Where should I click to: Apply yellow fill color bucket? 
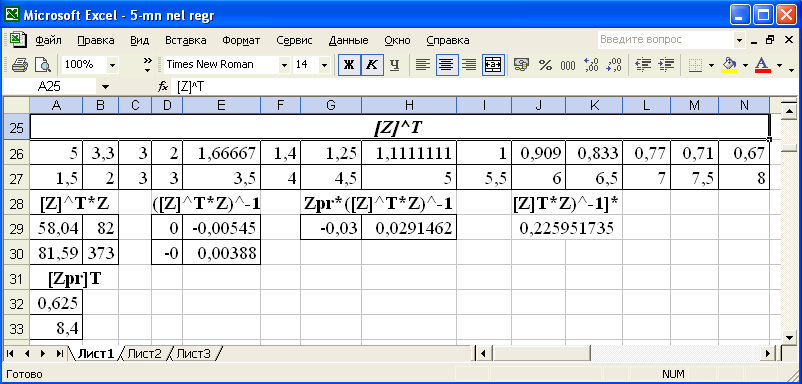[729, 65]
